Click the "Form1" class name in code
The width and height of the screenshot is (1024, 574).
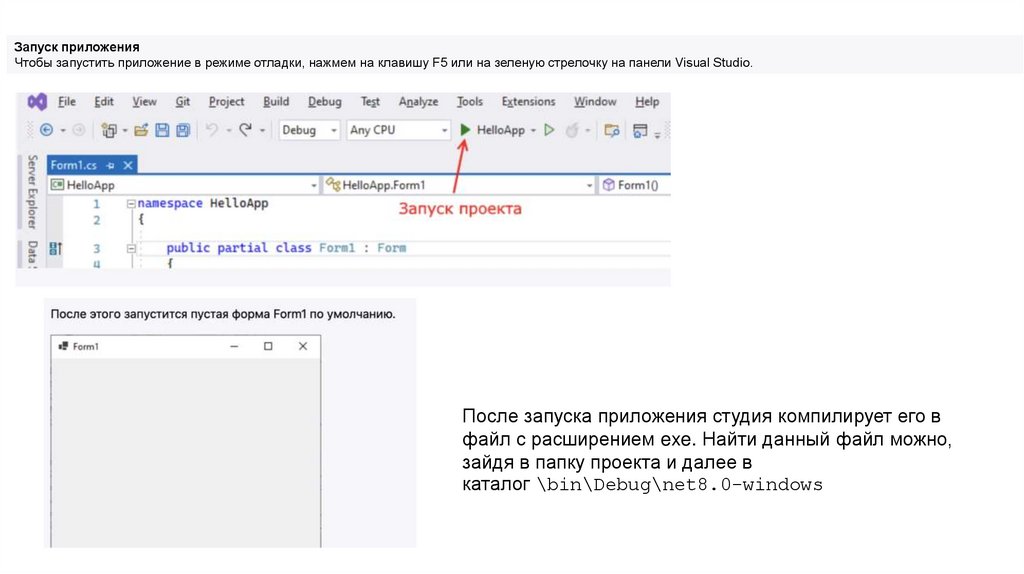[x=337, y=248]
